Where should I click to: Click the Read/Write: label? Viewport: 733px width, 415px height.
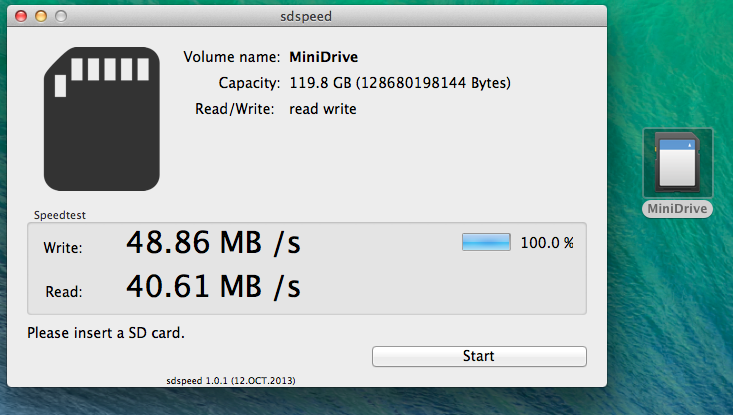click(x=235, y=109)
